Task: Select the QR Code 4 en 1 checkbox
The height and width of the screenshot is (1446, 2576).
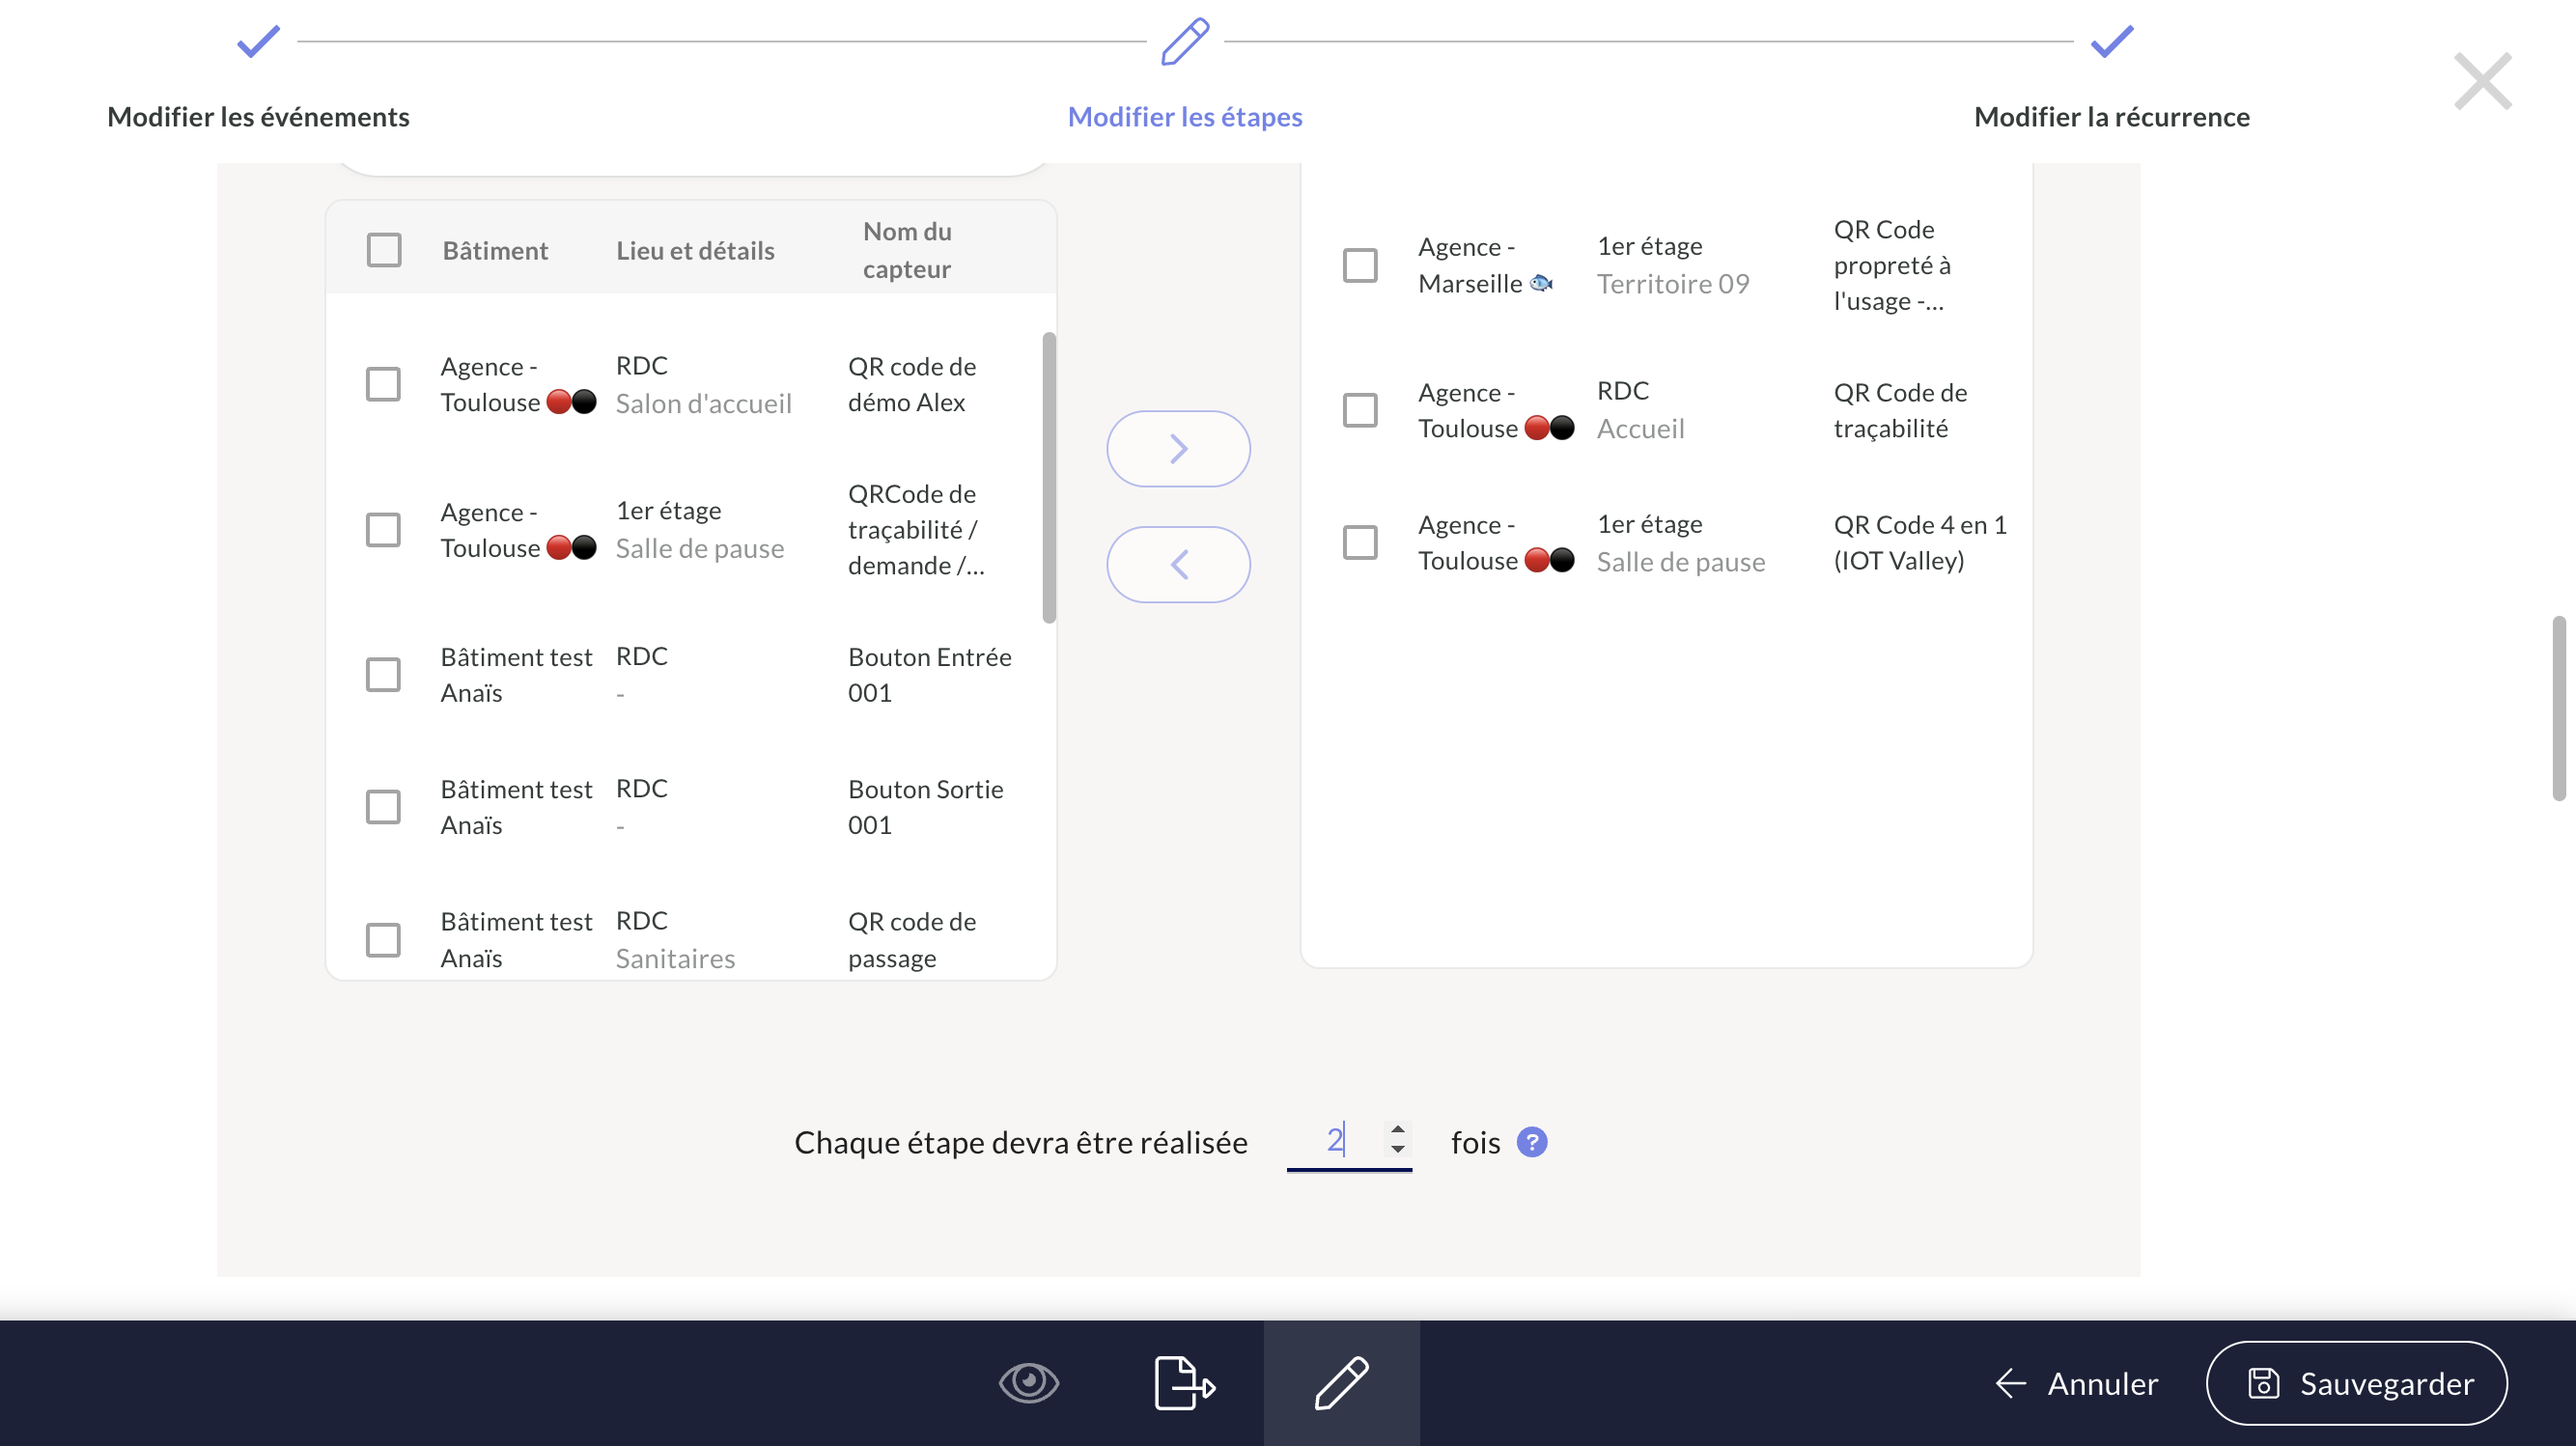Action: (1360, 543)
